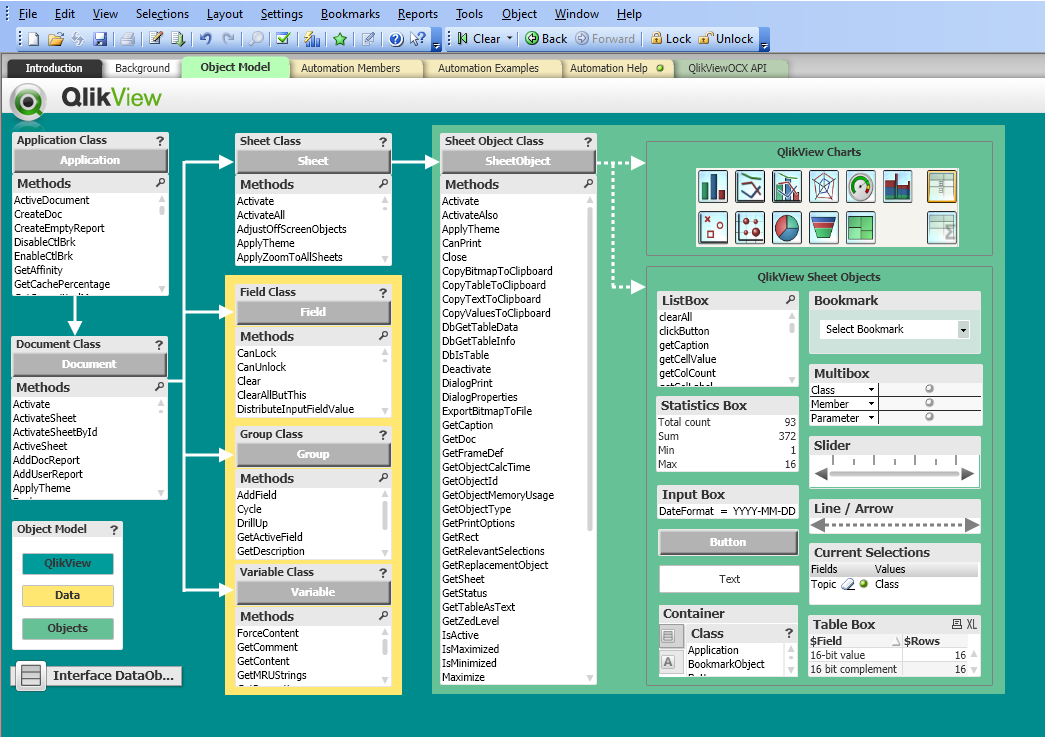Click the XL export icon in Table Box
Image resolution: width=1045 pixels, height=737 pixels.
pos(972,624)
